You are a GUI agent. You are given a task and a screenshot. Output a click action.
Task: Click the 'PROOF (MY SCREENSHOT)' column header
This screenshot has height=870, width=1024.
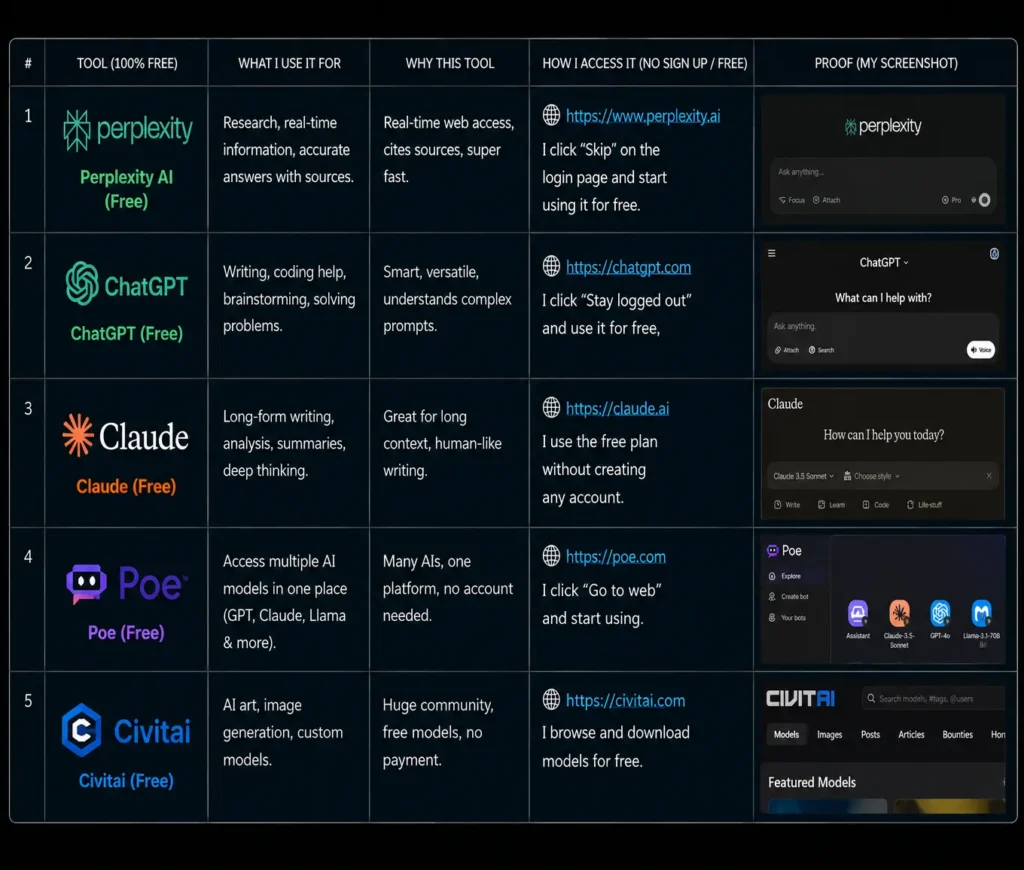point(886,63)
